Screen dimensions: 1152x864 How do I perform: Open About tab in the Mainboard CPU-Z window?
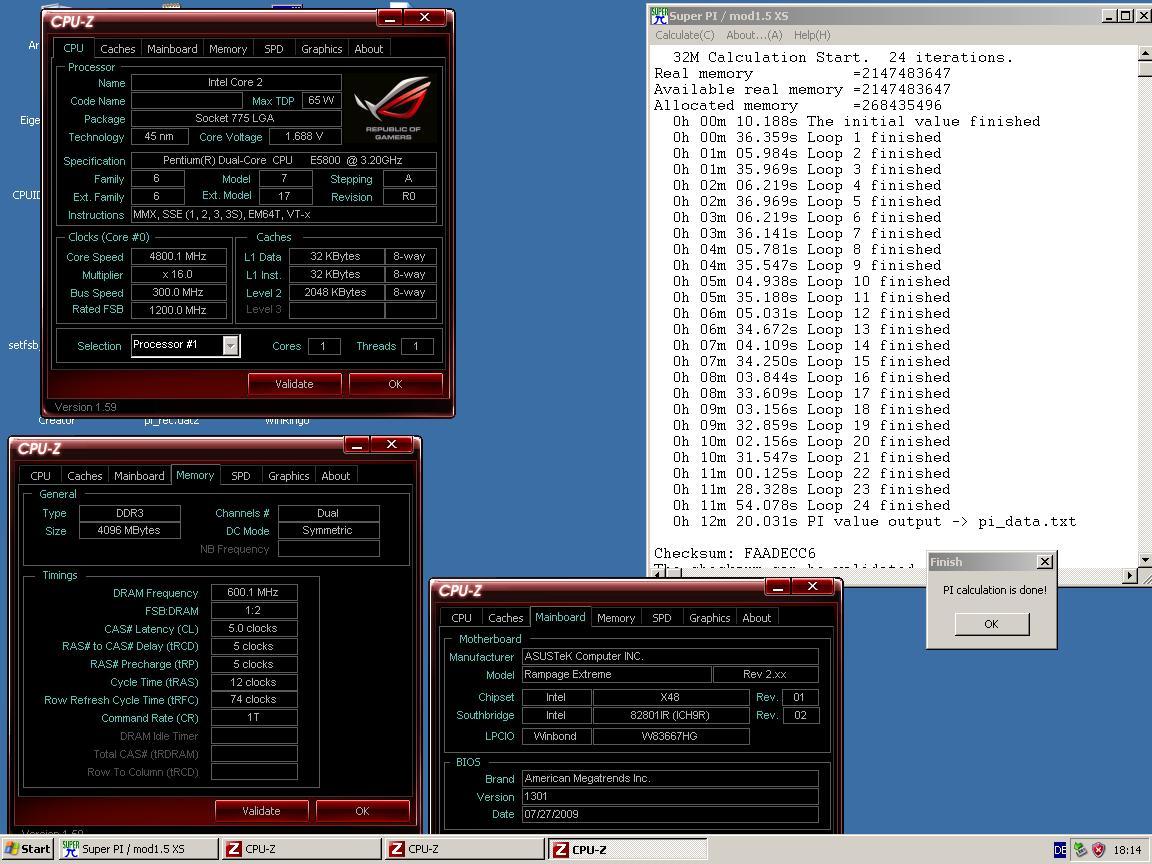[x=757, y=618]
